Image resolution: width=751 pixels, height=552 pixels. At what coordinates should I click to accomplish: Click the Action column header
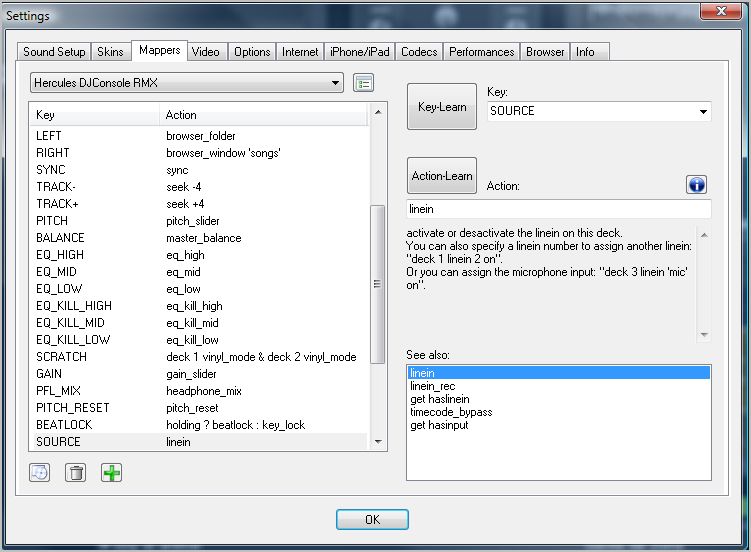(181, 115)
